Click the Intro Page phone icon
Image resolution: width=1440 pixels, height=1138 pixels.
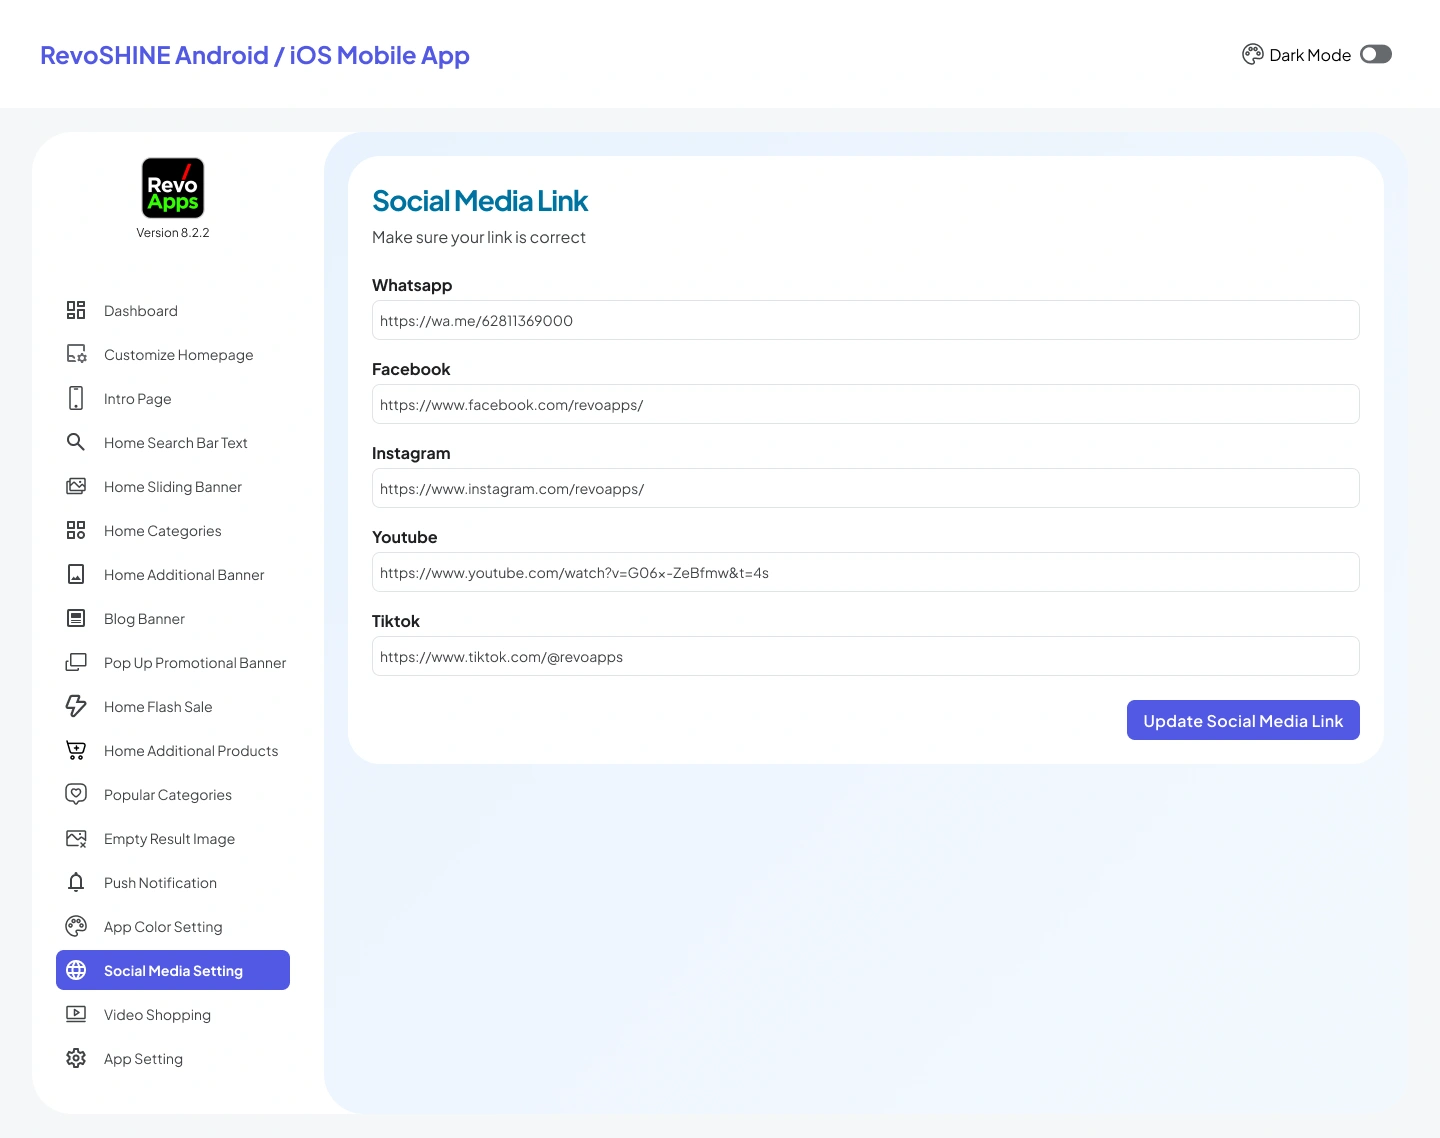coord(76,398)
